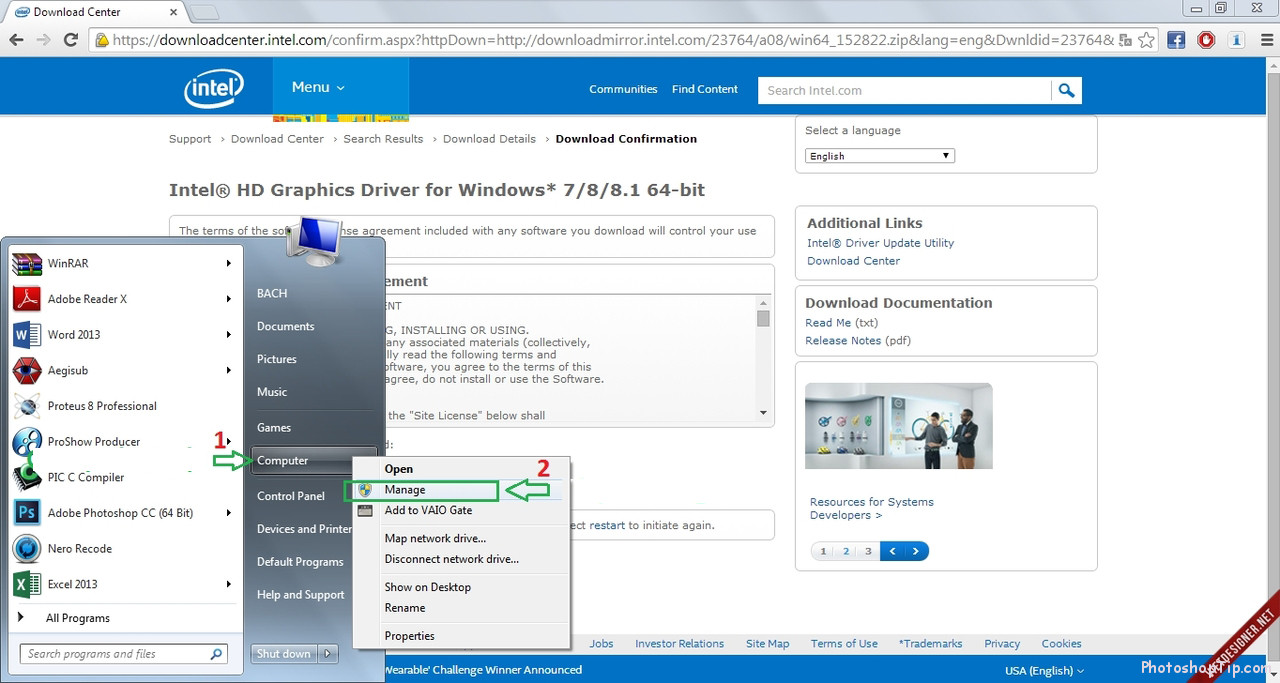
Task: Bookmark page with the star icon
Action: click(x=1146, y=40)
